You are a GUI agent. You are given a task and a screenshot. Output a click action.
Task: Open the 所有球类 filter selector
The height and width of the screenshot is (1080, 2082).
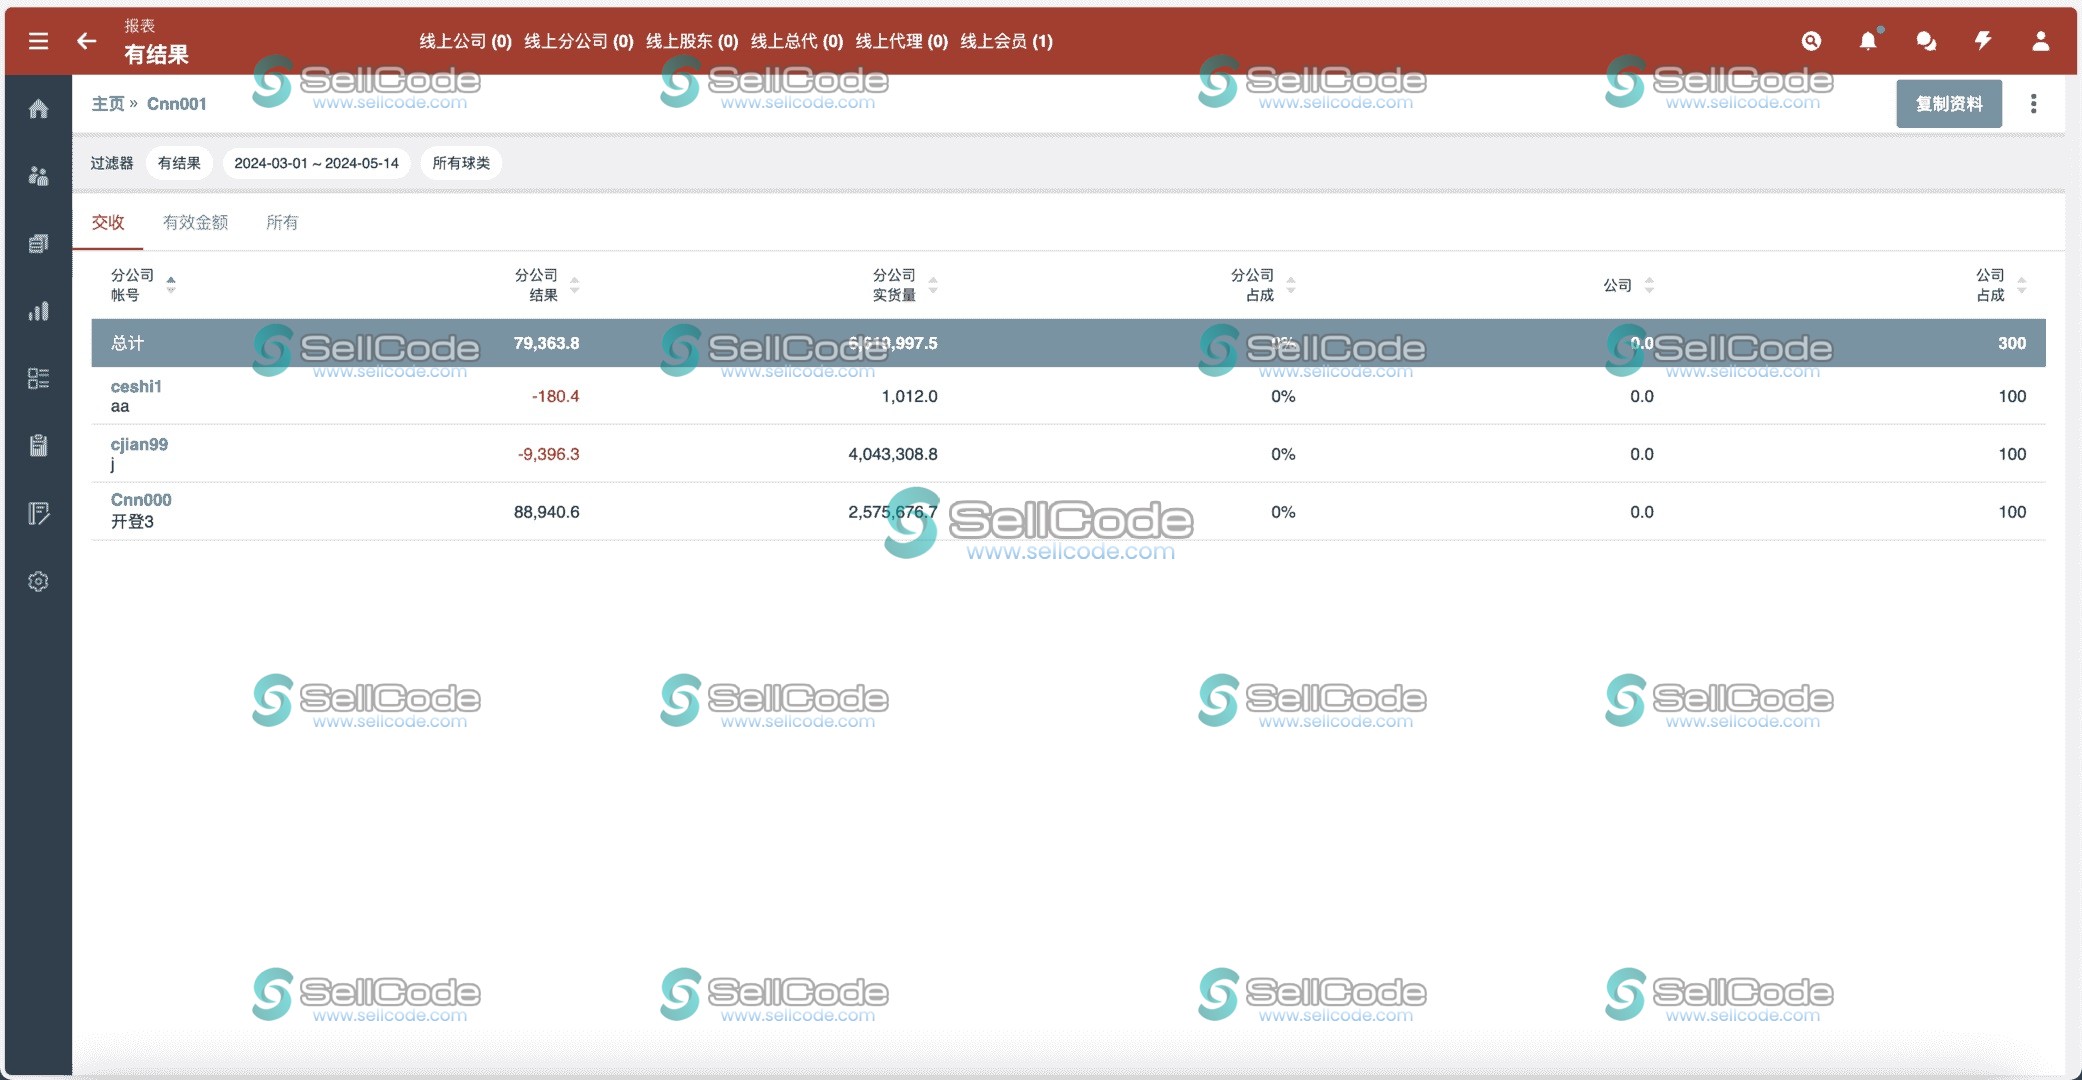click(x=461, y=163)
